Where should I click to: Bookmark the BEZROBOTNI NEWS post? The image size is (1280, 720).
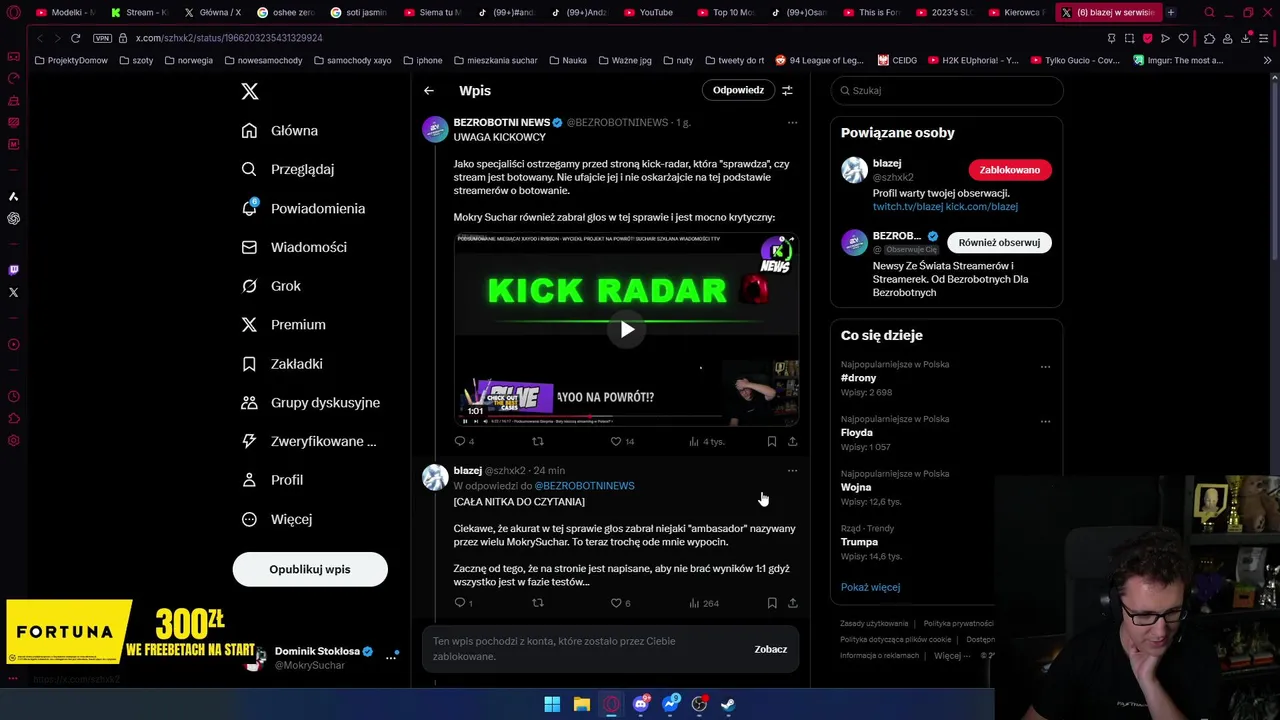[x=772, y=441]
